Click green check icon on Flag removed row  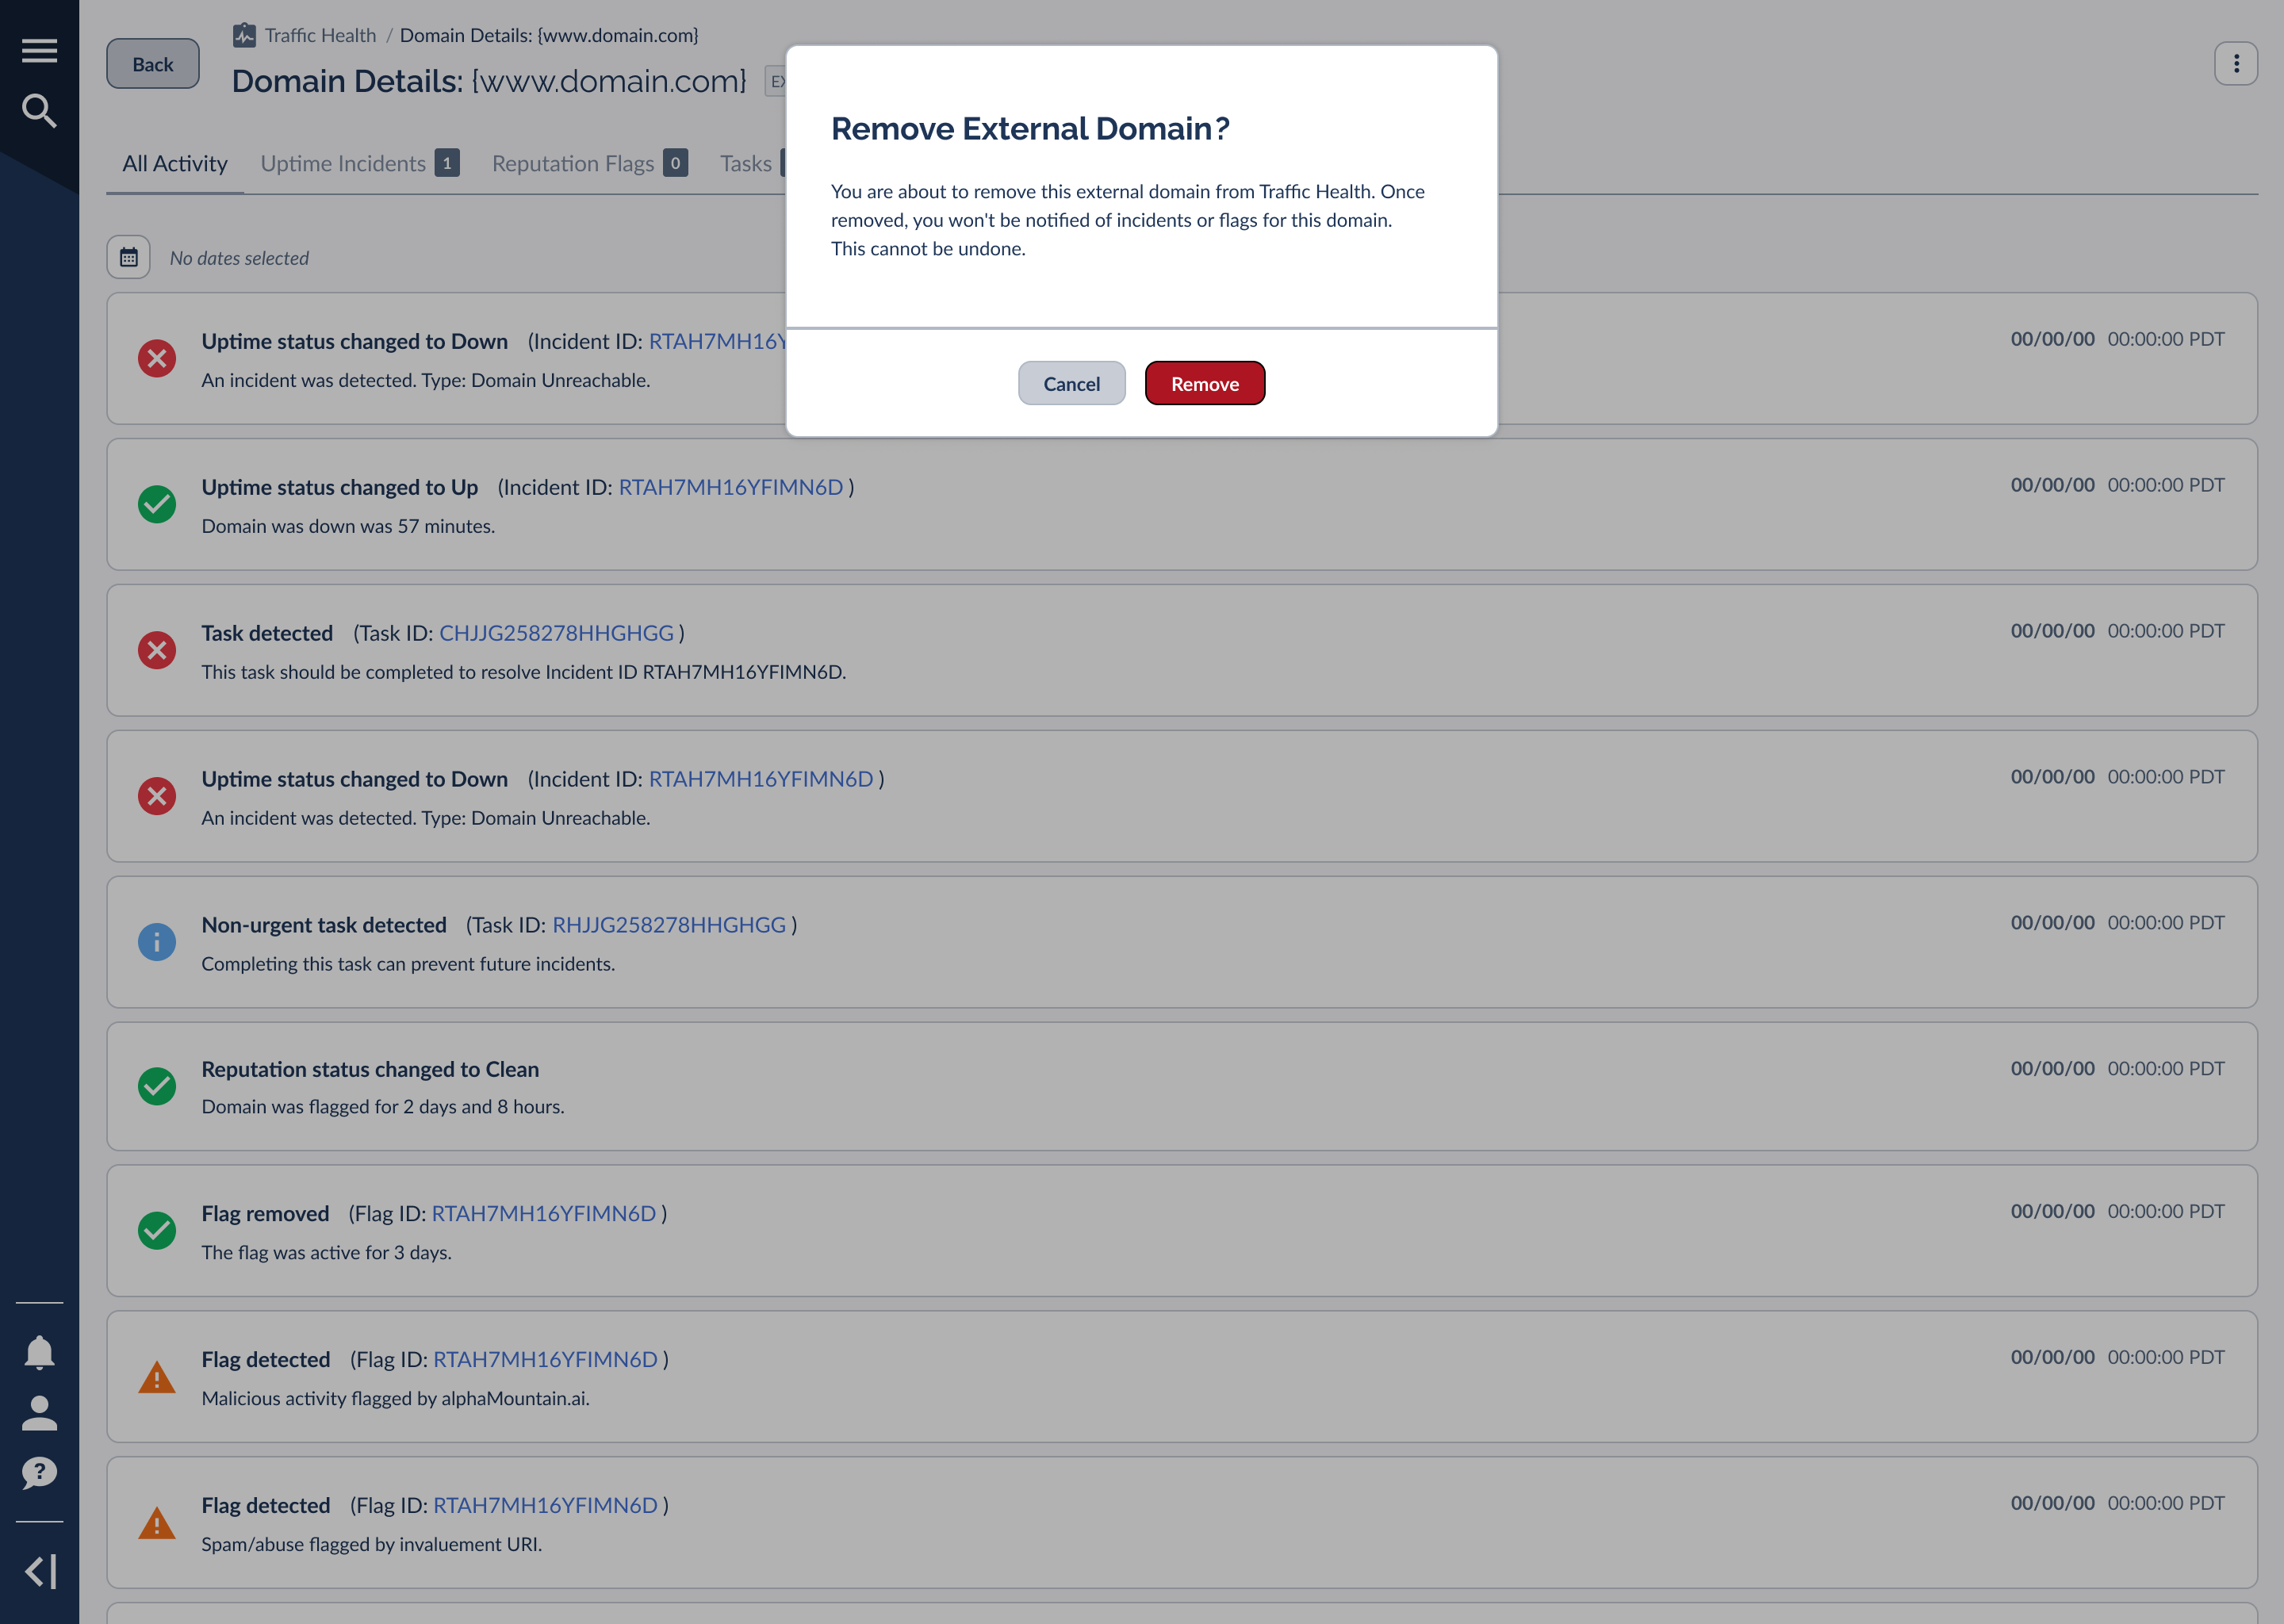point(157,1230)
